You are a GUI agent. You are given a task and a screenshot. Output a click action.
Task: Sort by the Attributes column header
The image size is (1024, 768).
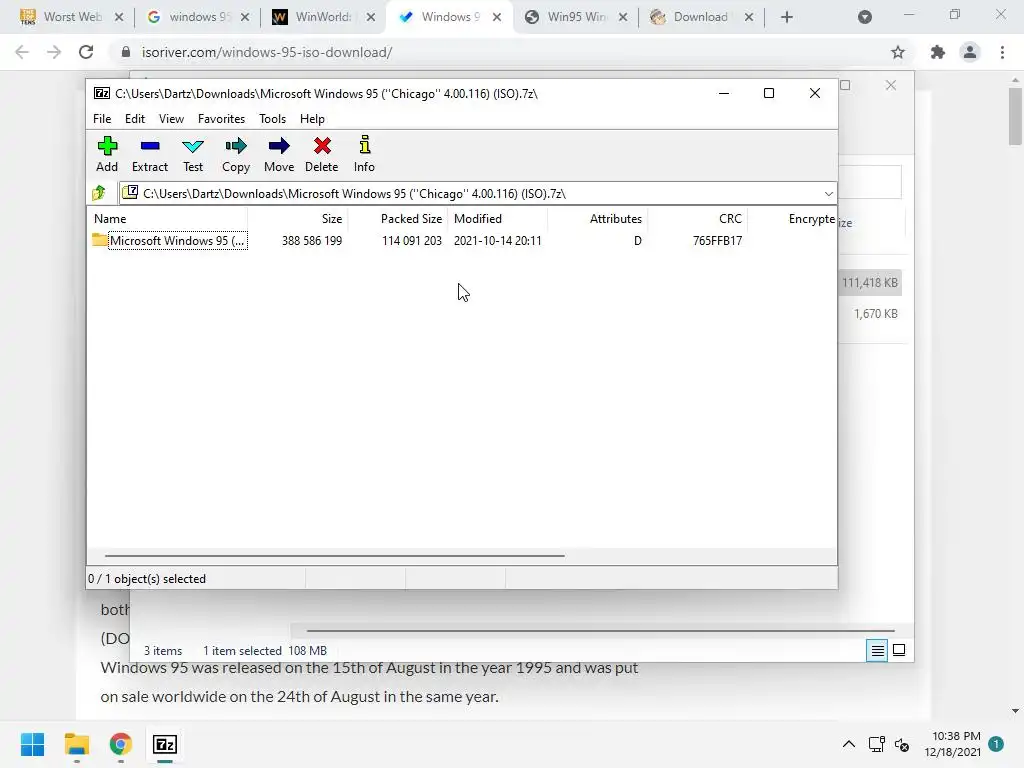click(597, 219)
